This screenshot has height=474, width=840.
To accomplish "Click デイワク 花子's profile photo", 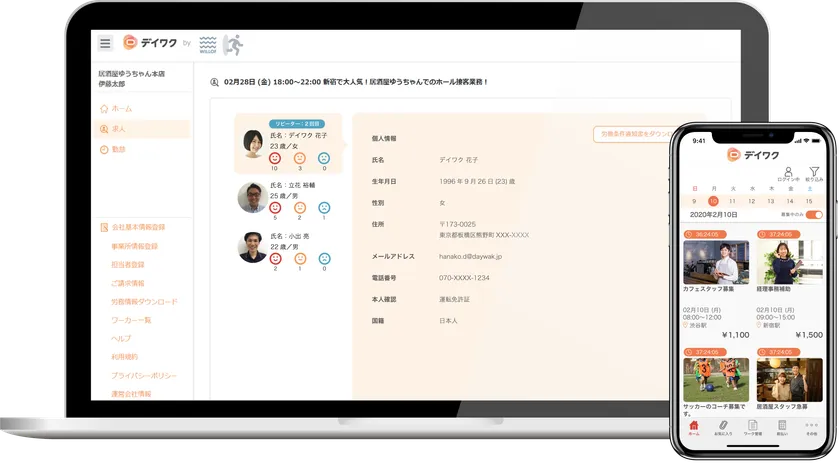I will pyautogui.click(x=253, y=144).
